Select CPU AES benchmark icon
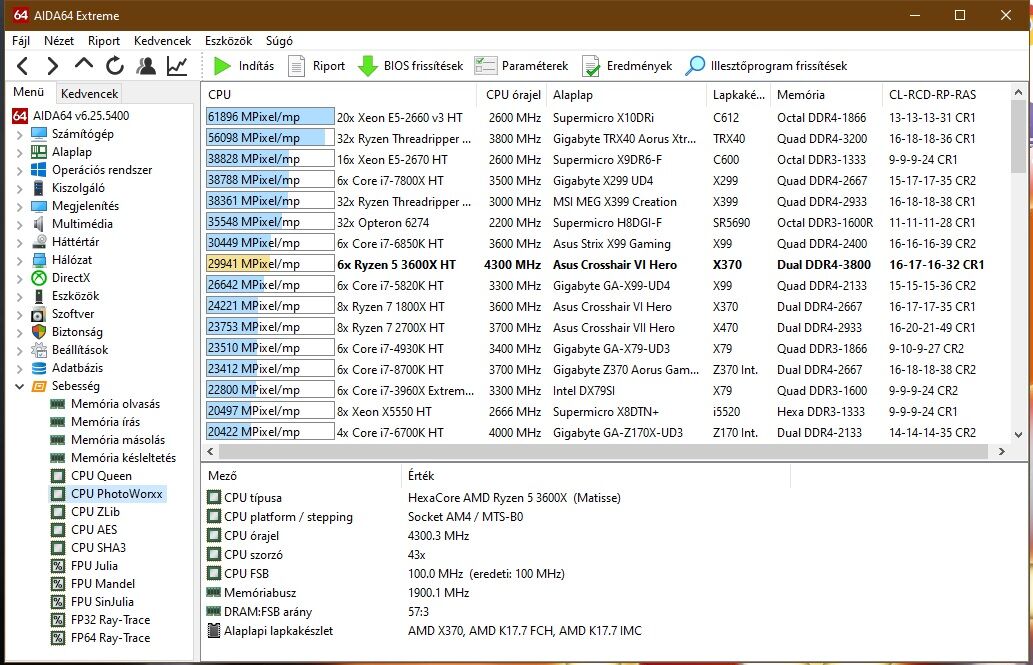Viewport: 1033px width, 665px height. [x=58, y=530]
